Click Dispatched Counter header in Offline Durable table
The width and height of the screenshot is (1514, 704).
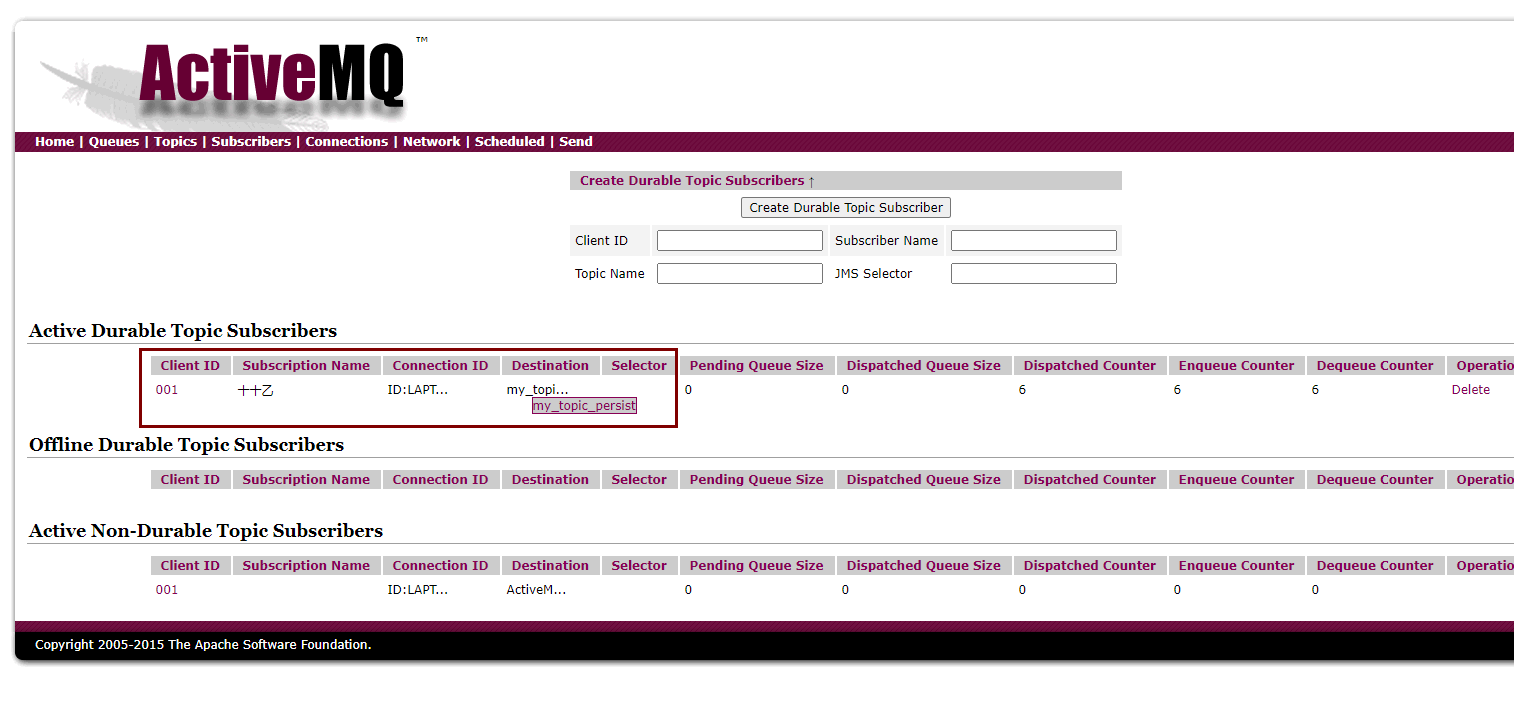[1090, 480]
